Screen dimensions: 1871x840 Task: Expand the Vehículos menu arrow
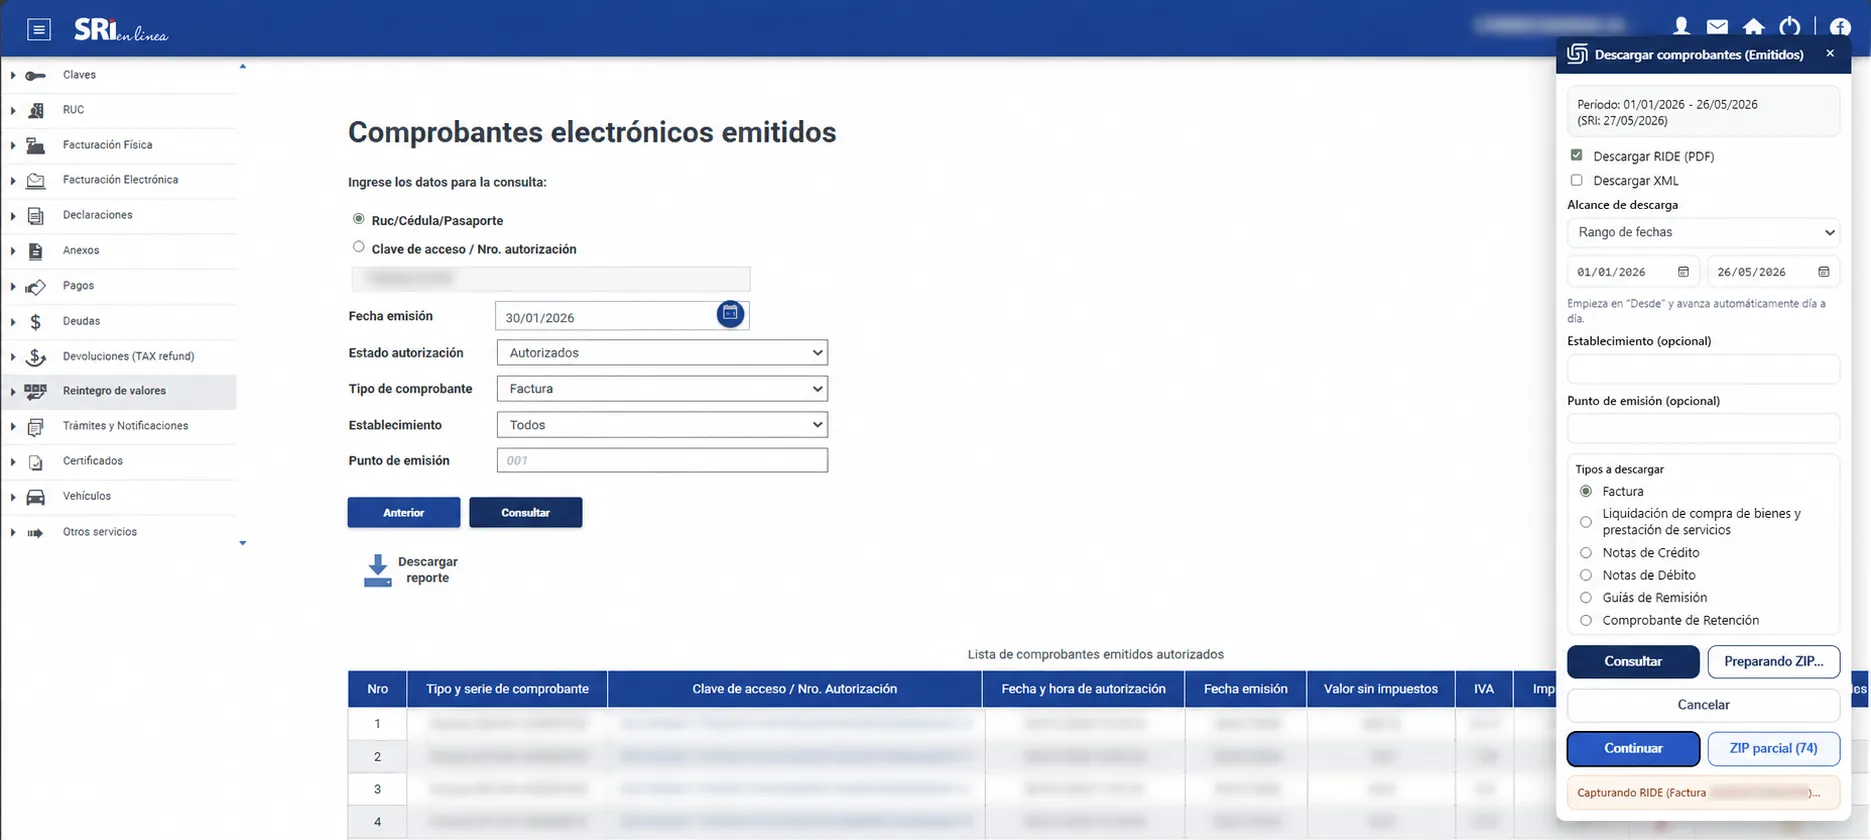point(13,497)
